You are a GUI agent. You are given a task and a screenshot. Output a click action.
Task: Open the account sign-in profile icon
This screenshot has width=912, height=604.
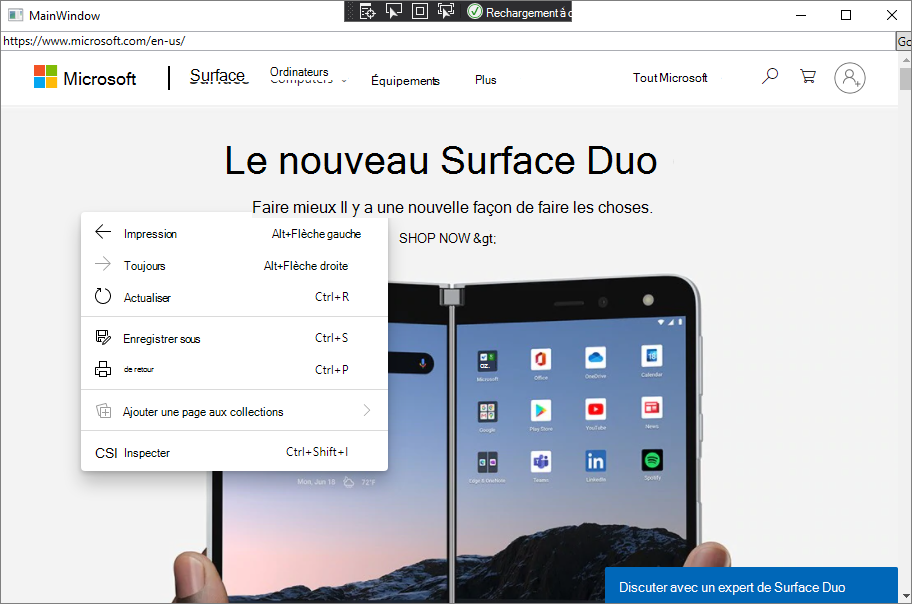[849, 78]
